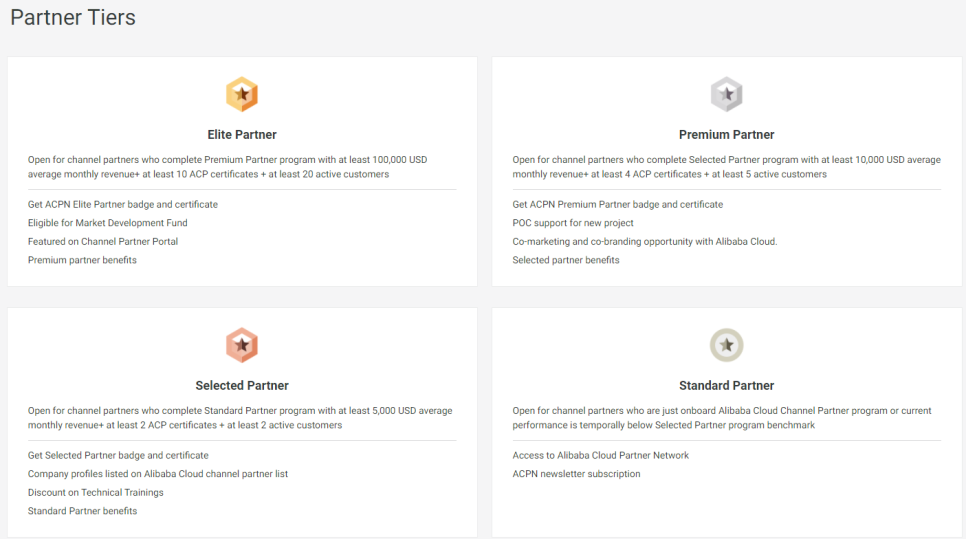Click the co-marketing and co-branding opportunity line
966x539 pixels.
[645, 242]
